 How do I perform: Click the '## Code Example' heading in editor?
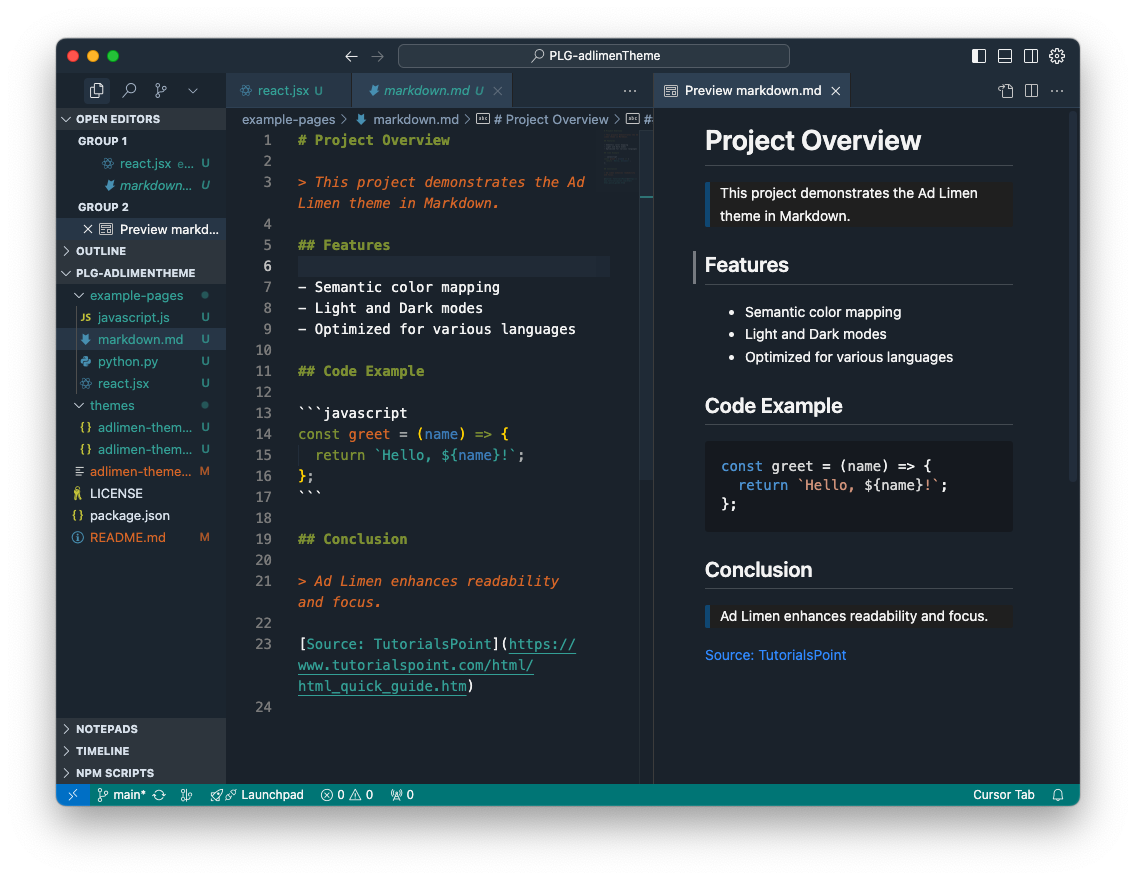[x=361, y=371]
